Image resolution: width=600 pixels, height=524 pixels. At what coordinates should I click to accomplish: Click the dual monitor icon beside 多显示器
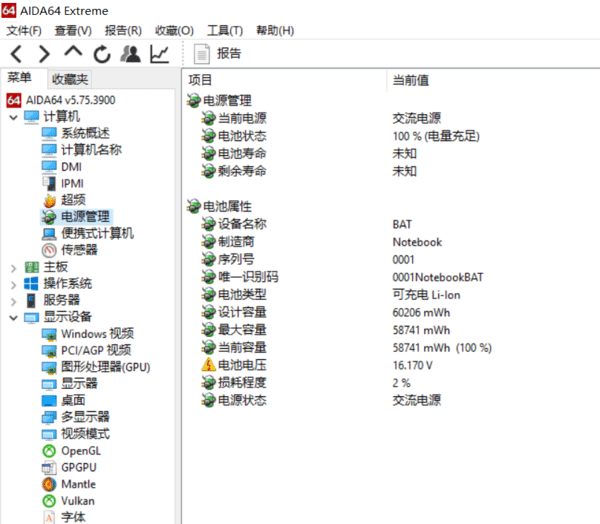tap(49, 417)
